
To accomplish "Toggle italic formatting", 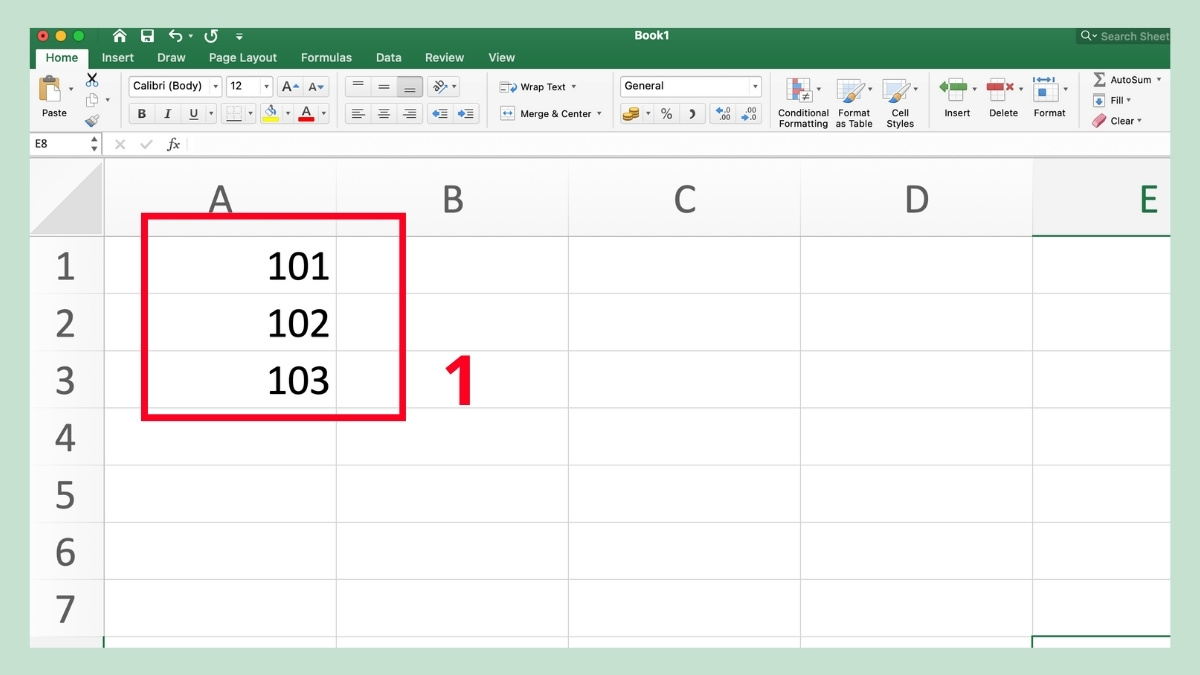I will [167, 113].
